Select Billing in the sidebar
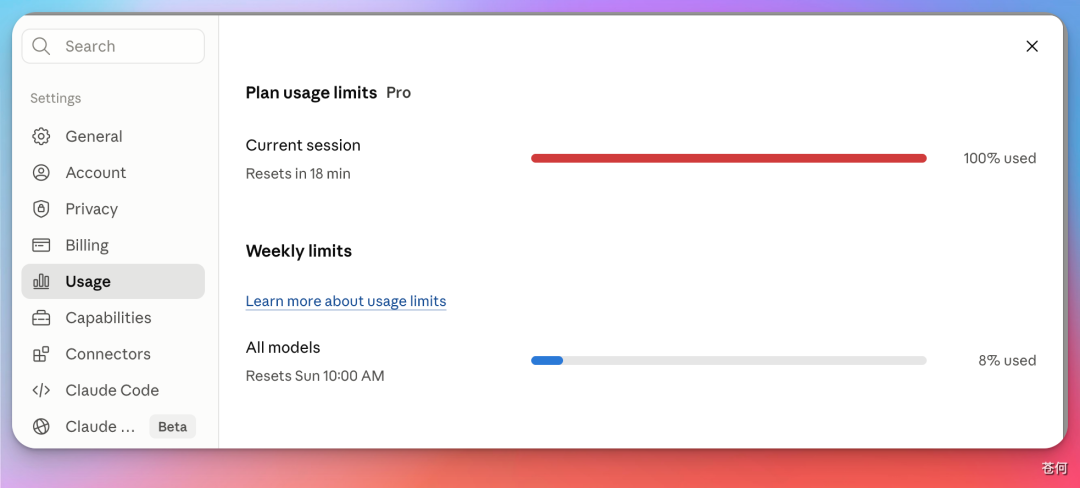The width and height of the screenshot is (1080, 488). click(113, 245)
